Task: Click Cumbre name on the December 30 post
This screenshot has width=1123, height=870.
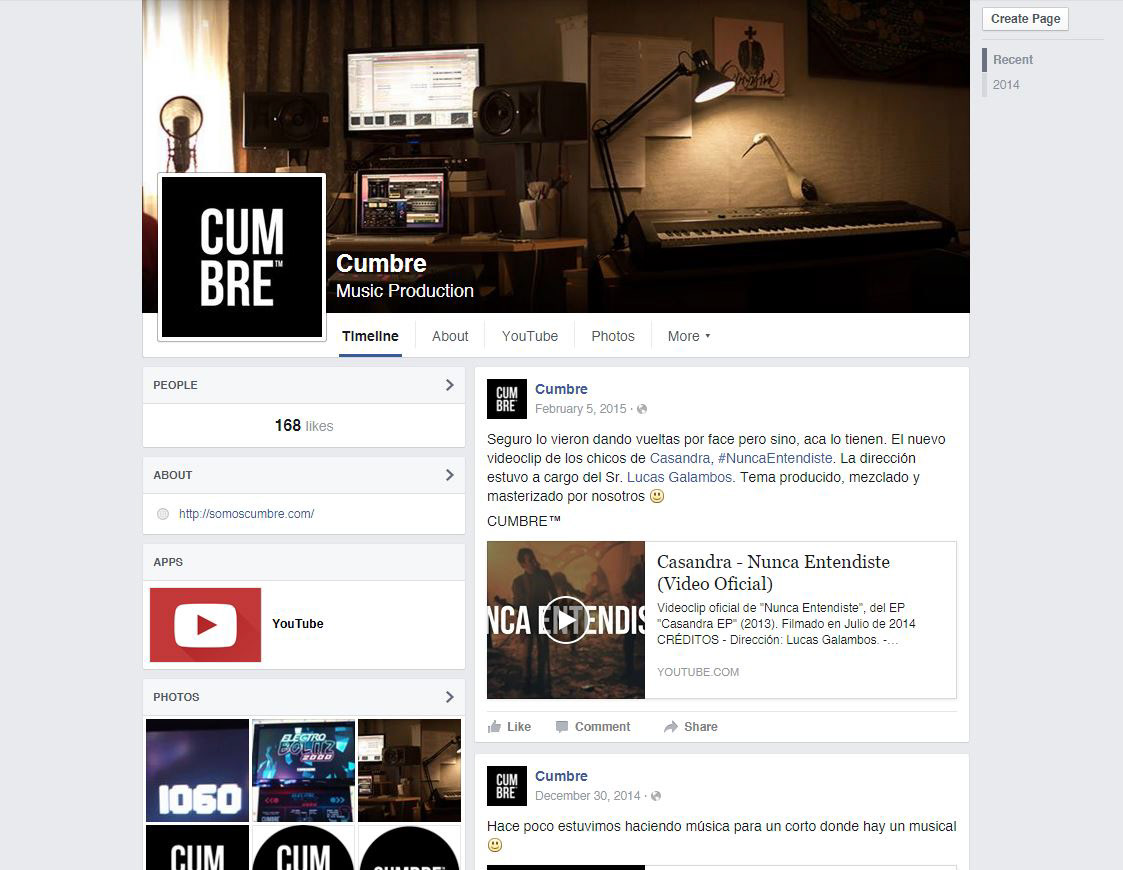Action: (x=561, y=775)
